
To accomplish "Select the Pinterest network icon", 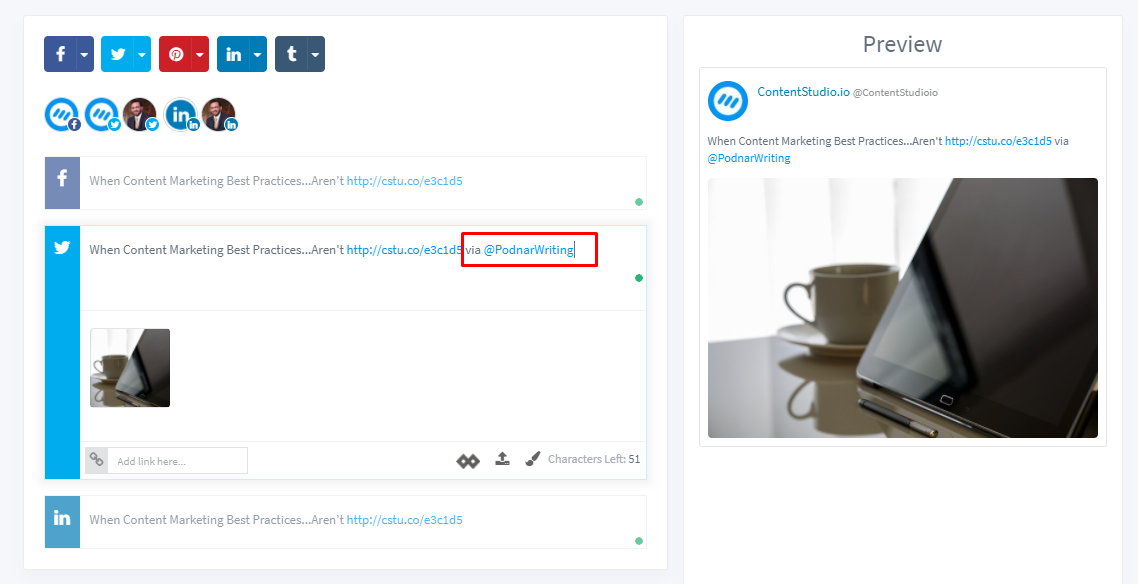I will (x=177, y=53).
